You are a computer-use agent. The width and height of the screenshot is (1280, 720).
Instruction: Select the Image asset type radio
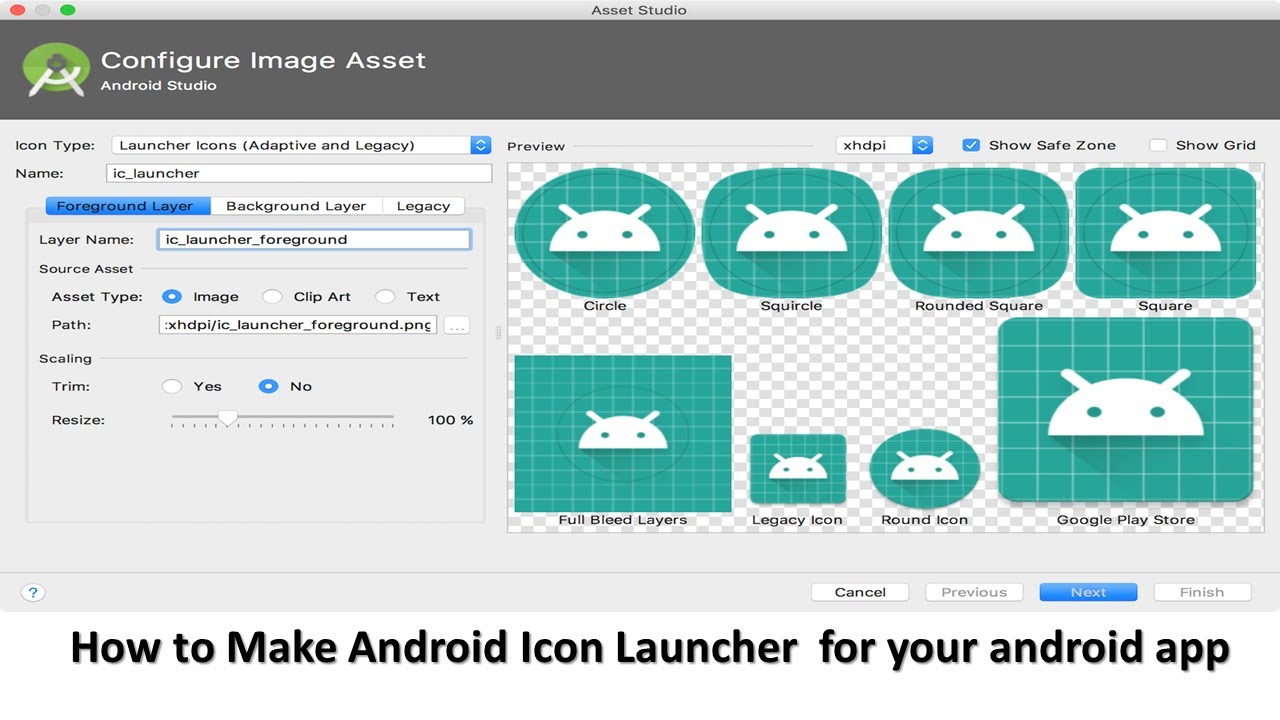(x=172, y=296)
